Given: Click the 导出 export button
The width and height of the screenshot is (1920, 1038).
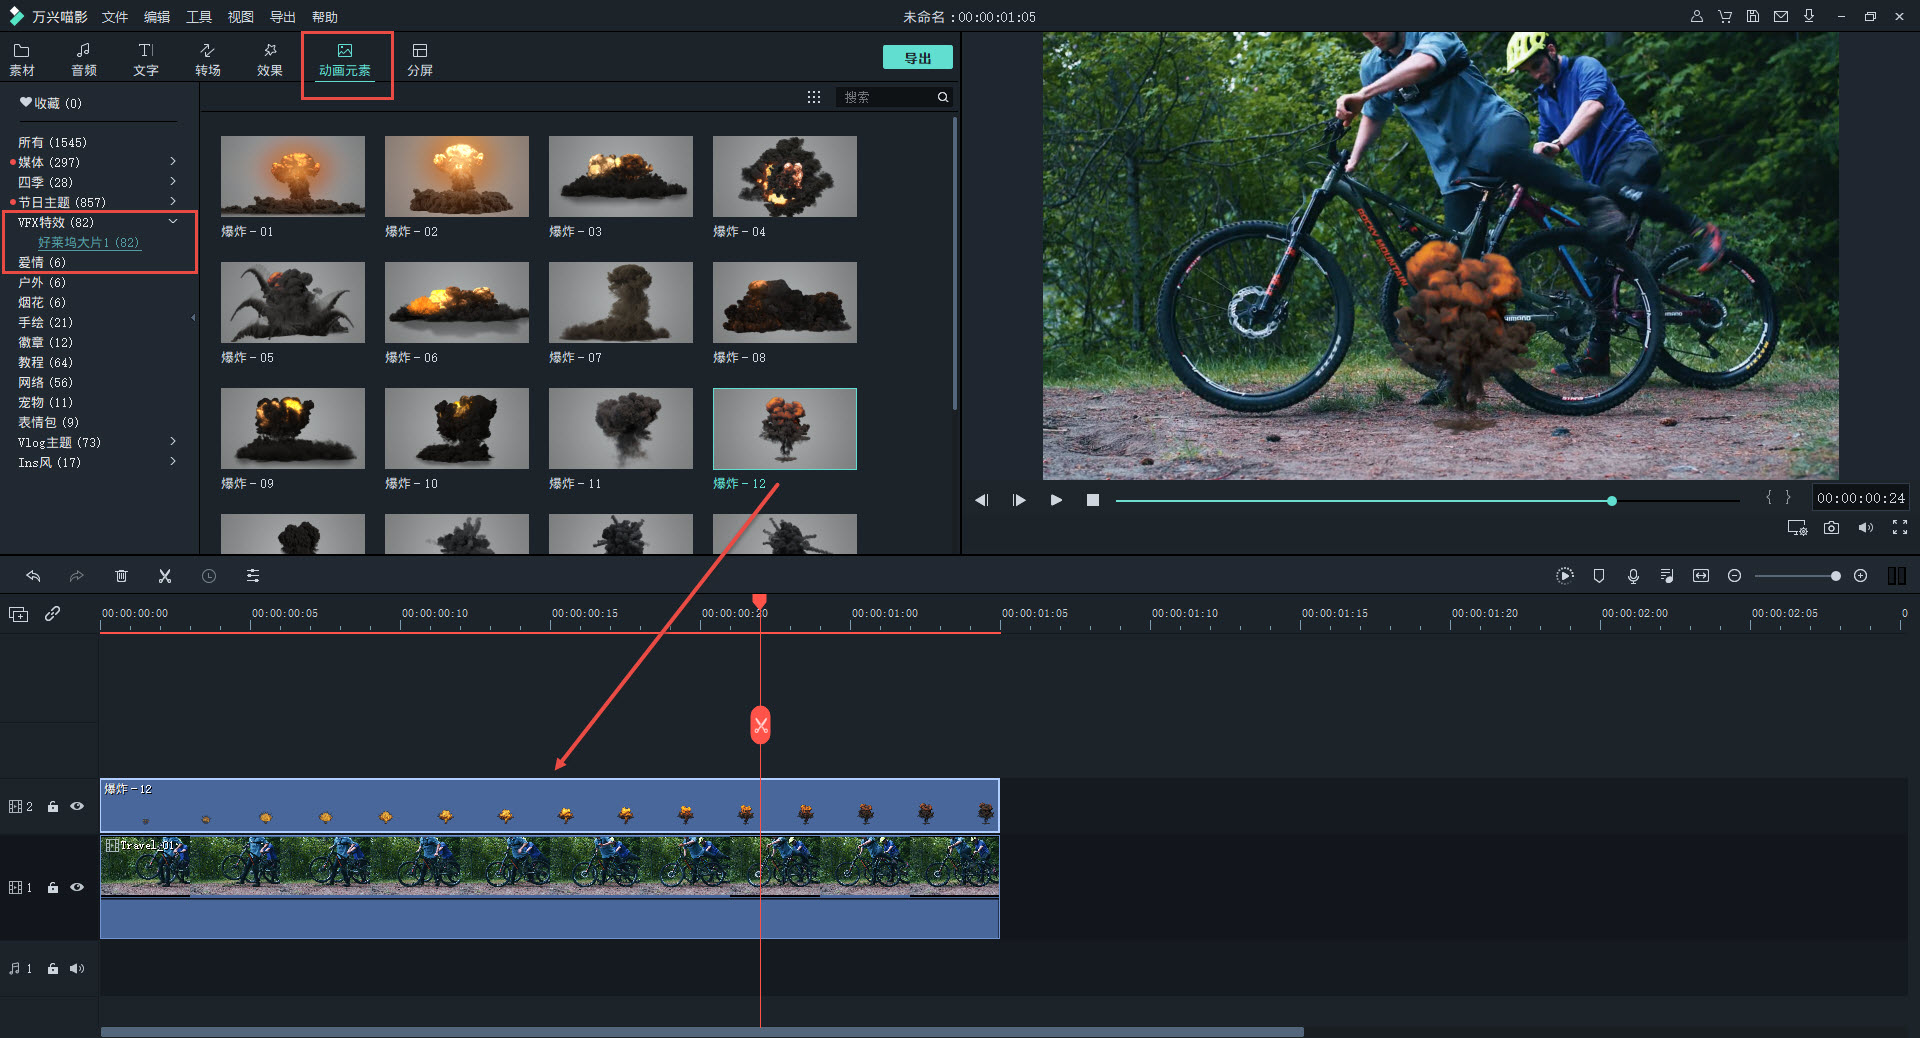Looking at the screenshot, I should 917,58.
